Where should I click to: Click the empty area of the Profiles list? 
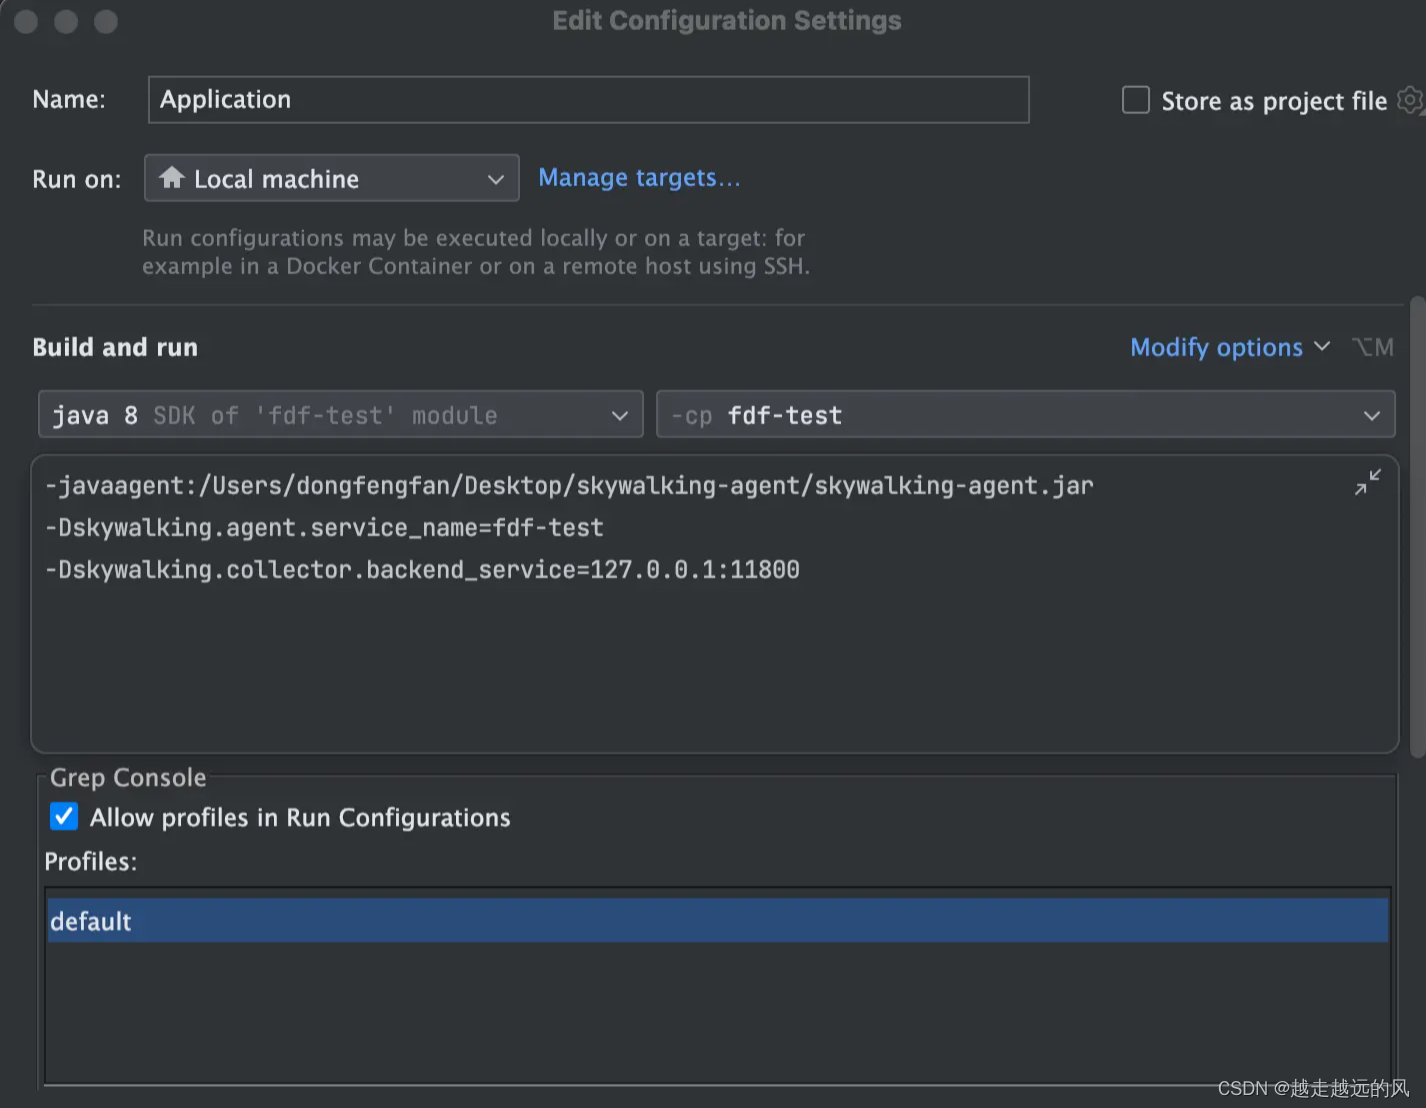point(716,1010)
